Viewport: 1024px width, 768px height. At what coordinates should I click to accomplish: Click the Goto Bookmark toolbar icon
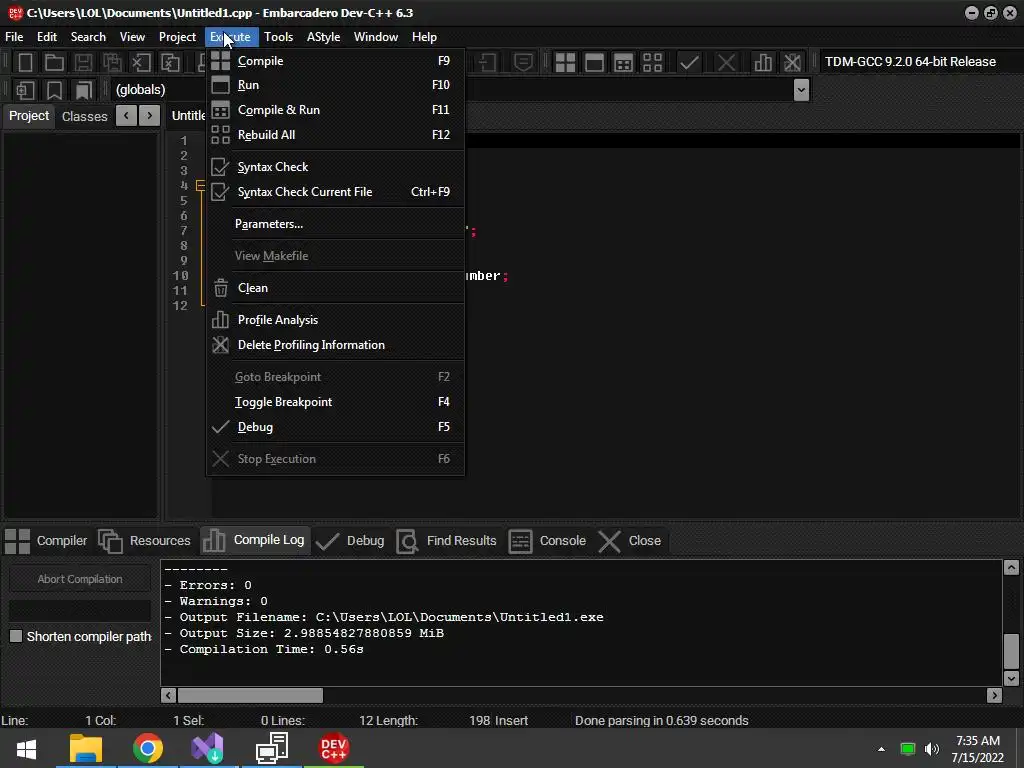click(84, 90)
